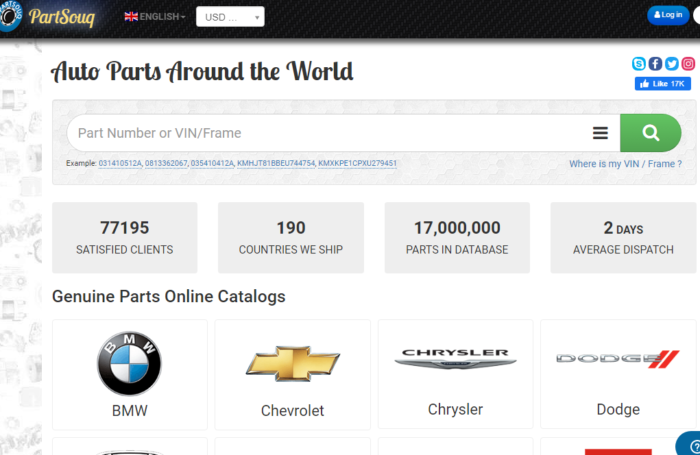Click the 190 Countries We Ship tile
This screenshot has height=455, width=700.
pyautogui.click(x=291, y=238)
